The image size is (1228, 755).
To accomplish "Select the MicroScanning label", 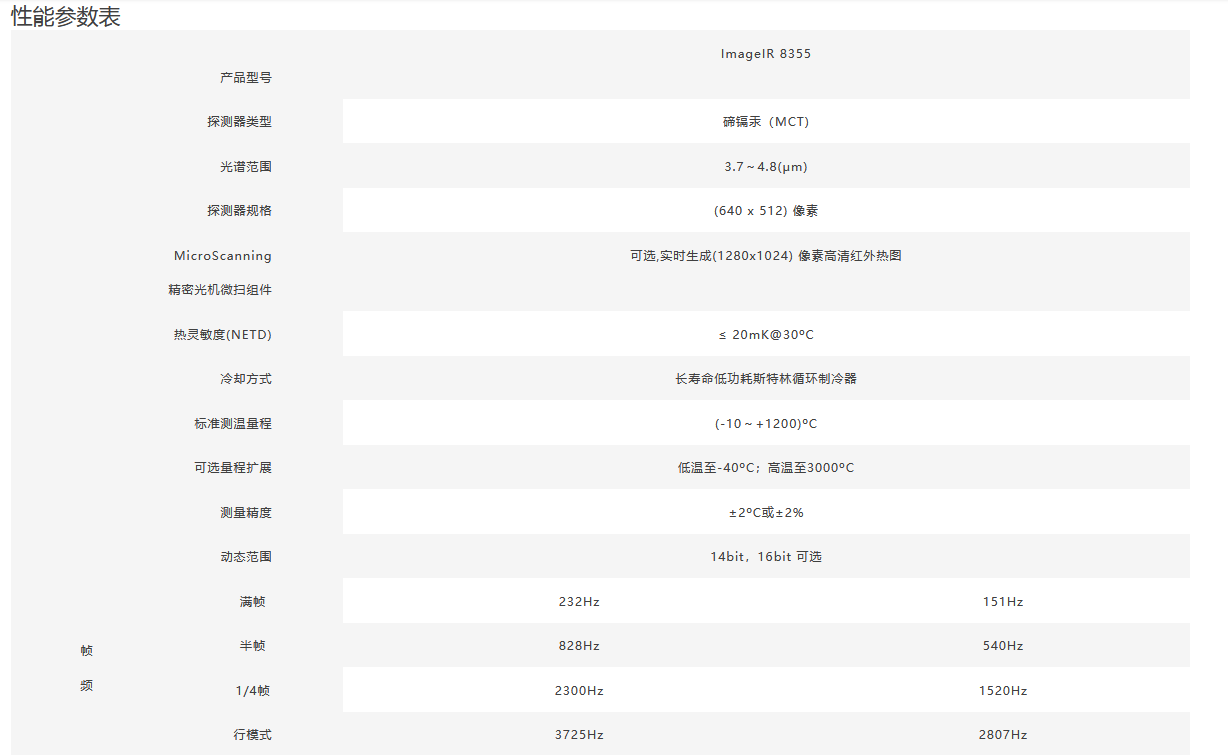I will (223, 256).
